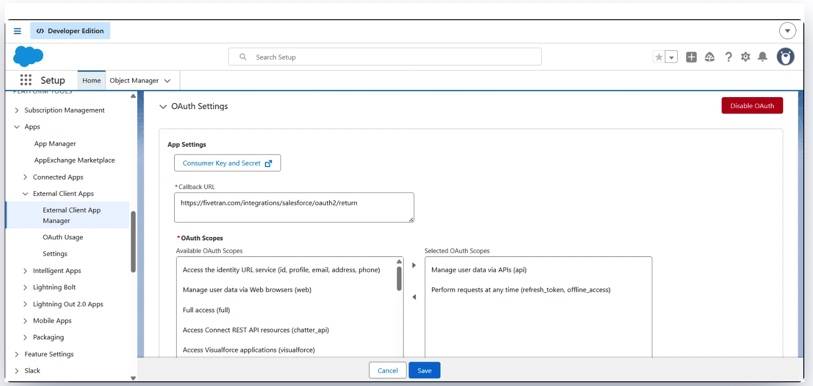Open Settings under External Client Apps
Viewport: 813px width, 386px height.
(x=55, y=254)
